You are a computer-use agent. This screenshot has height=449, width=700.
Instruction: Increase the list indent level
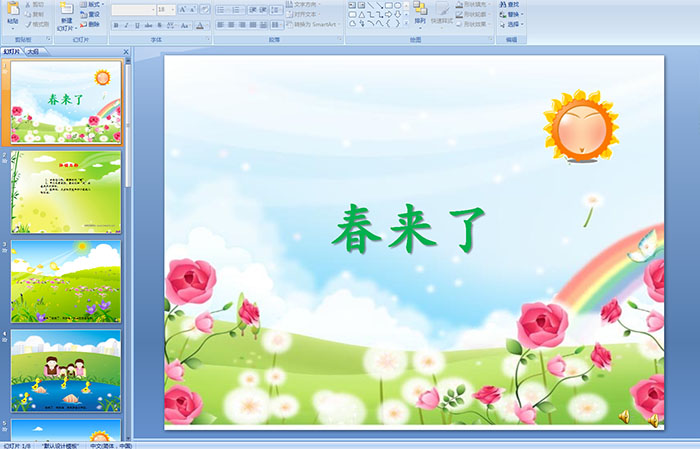click(x=263, y=10)
